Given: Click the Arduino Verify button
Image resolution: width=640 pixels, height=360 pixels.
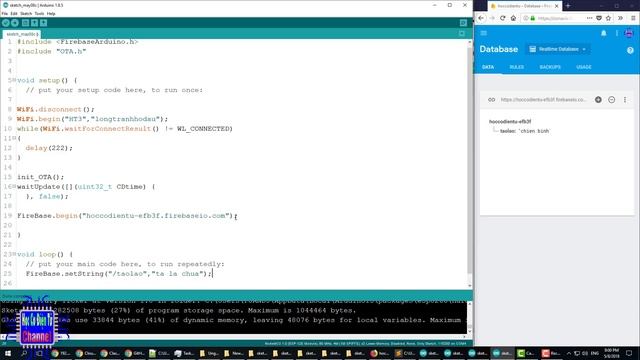Looking at the screenshot, I should (6, 23).
